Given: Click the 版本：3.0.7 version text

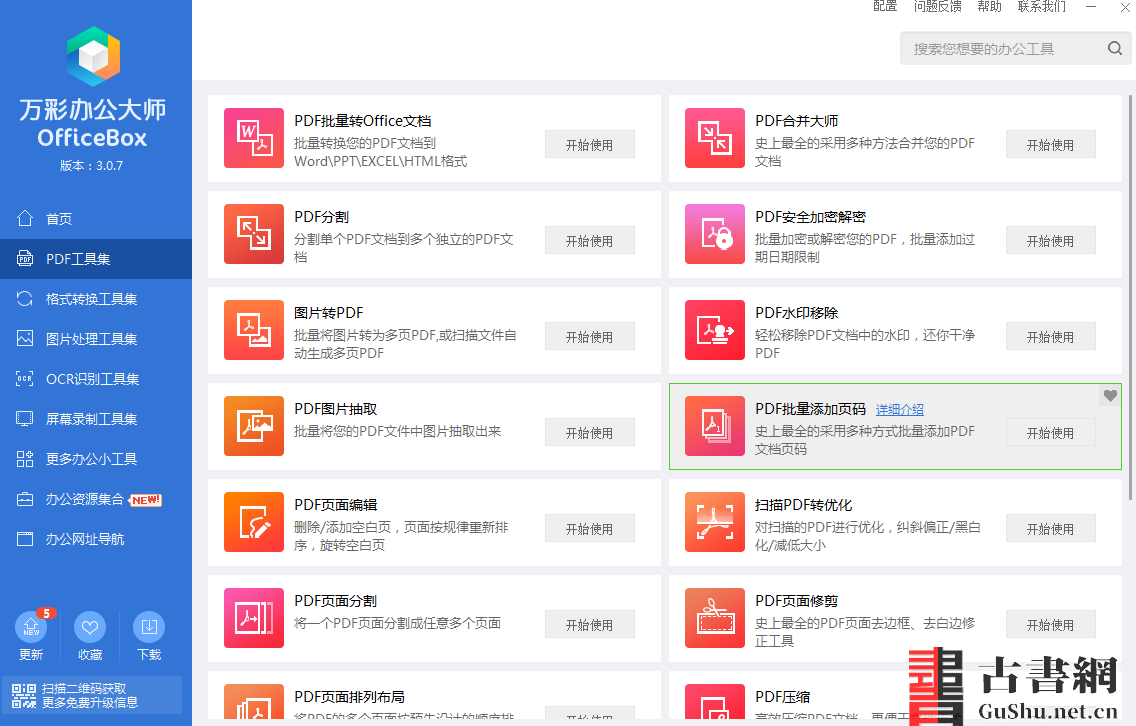Looking at the screenshot, I should 91,165.
